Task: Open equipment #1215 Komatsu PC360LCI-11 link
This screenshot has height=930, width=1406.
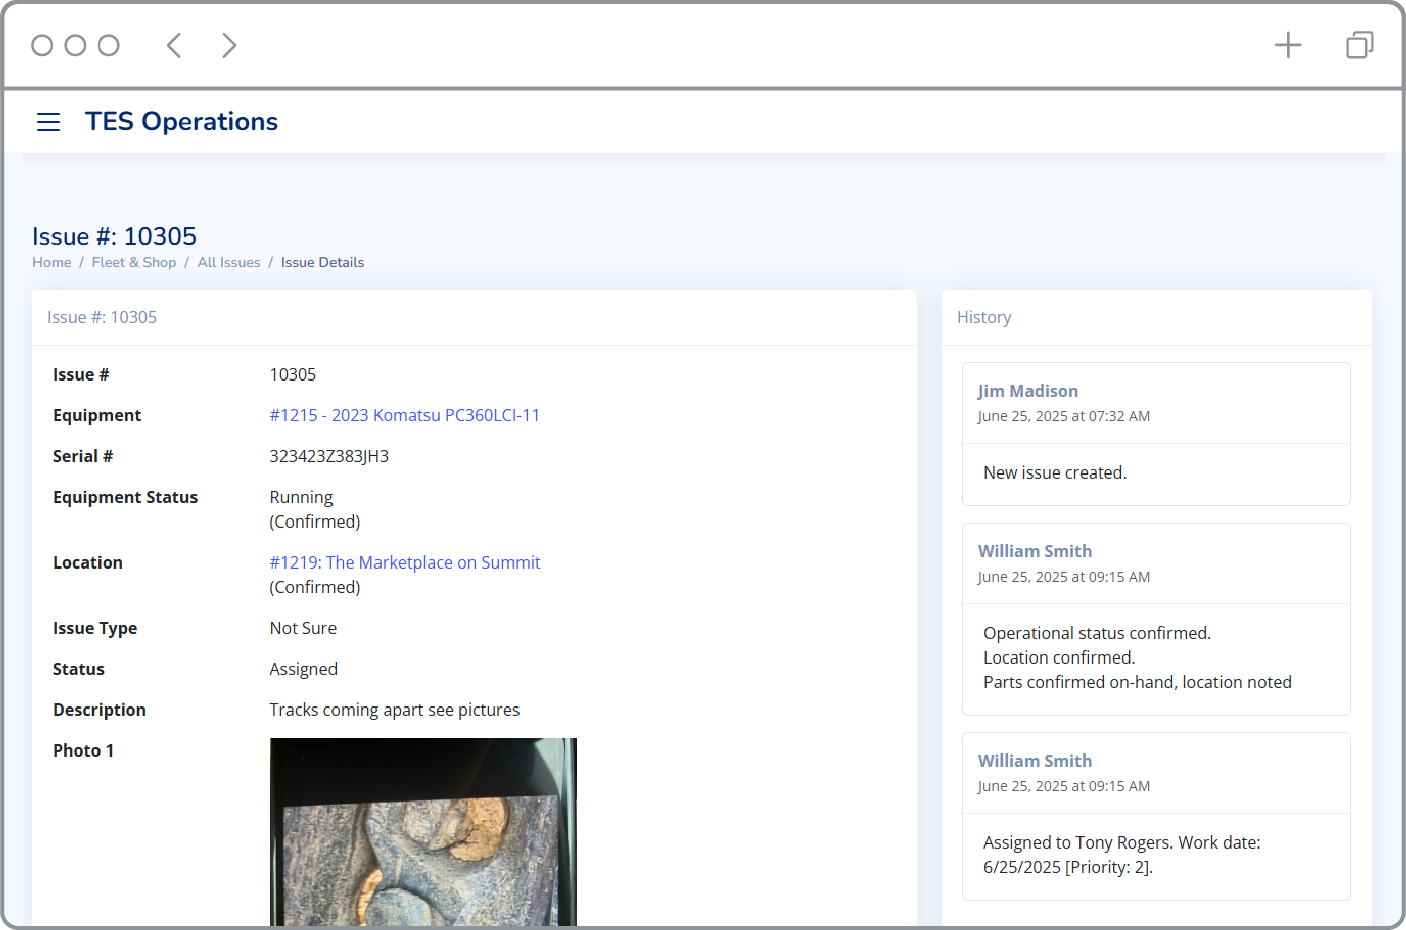Action: 404,415
